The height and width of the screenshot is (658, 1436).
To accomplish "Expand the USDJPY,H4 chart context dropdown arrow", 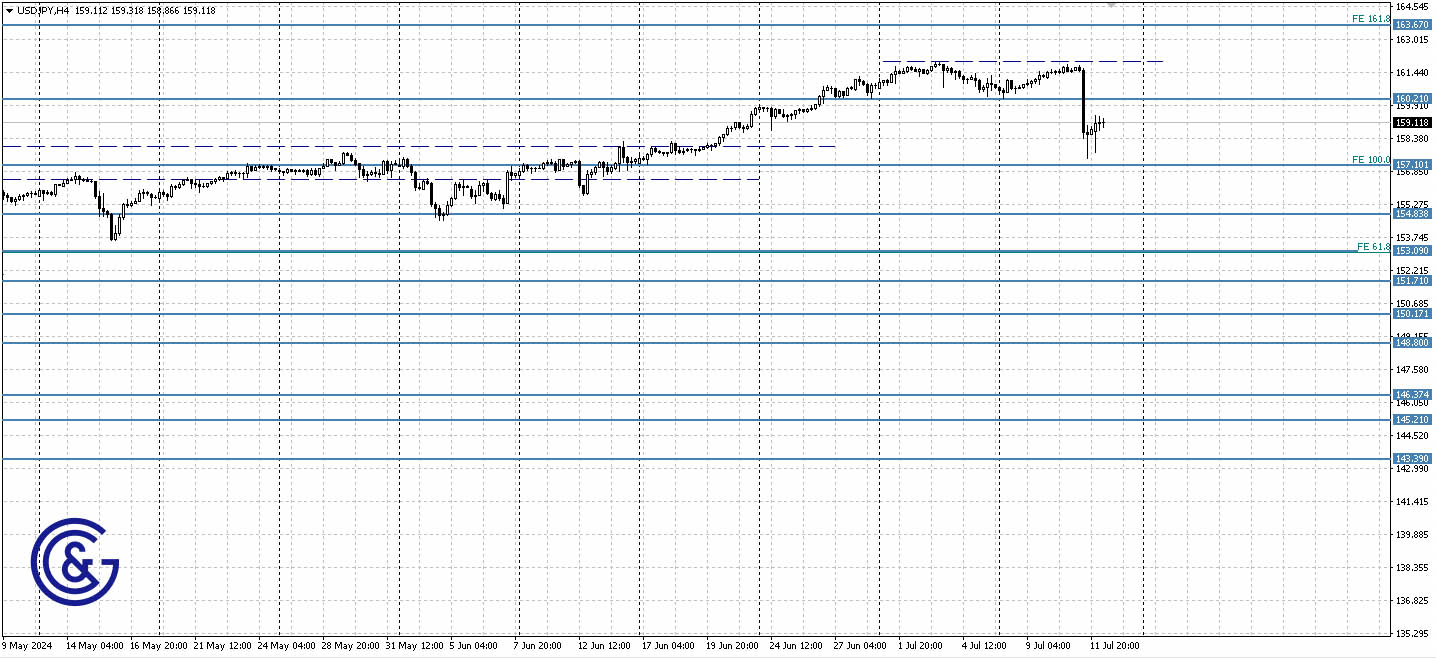I will (x=8, y=10).
